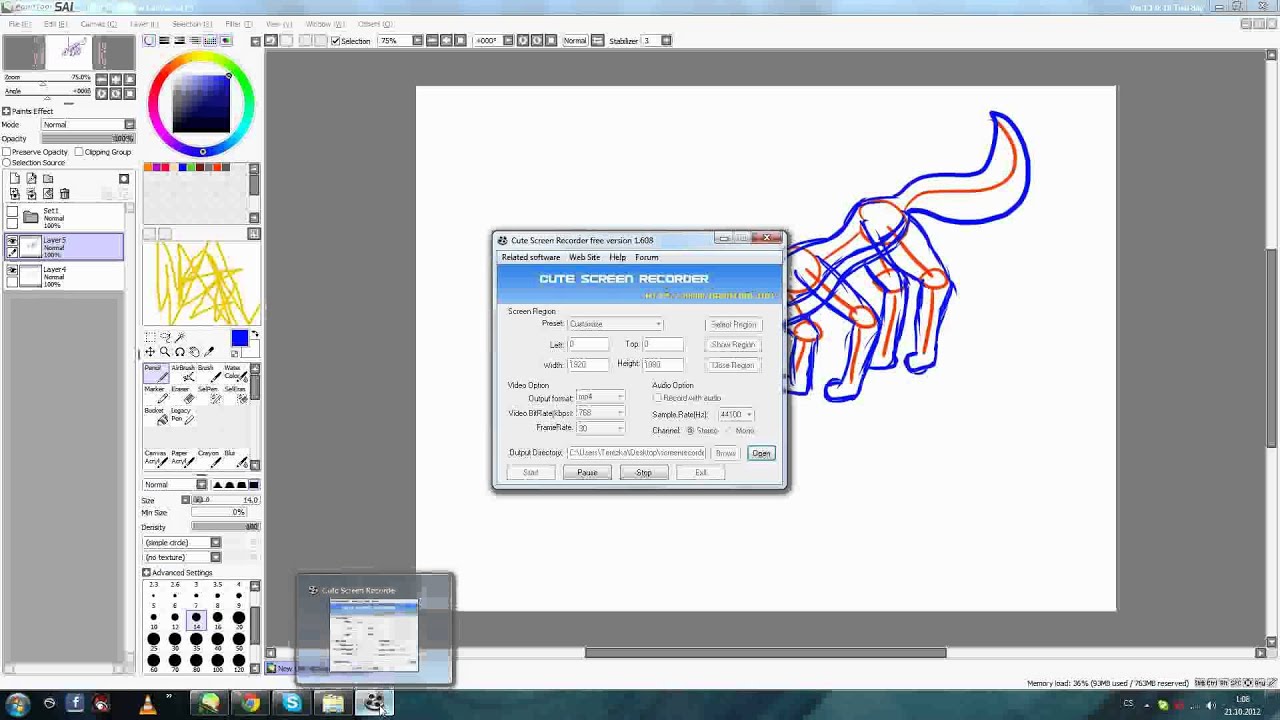Screen dimensions: 1280x720
Task: Select brush size 14 preset
Action: 196,620
